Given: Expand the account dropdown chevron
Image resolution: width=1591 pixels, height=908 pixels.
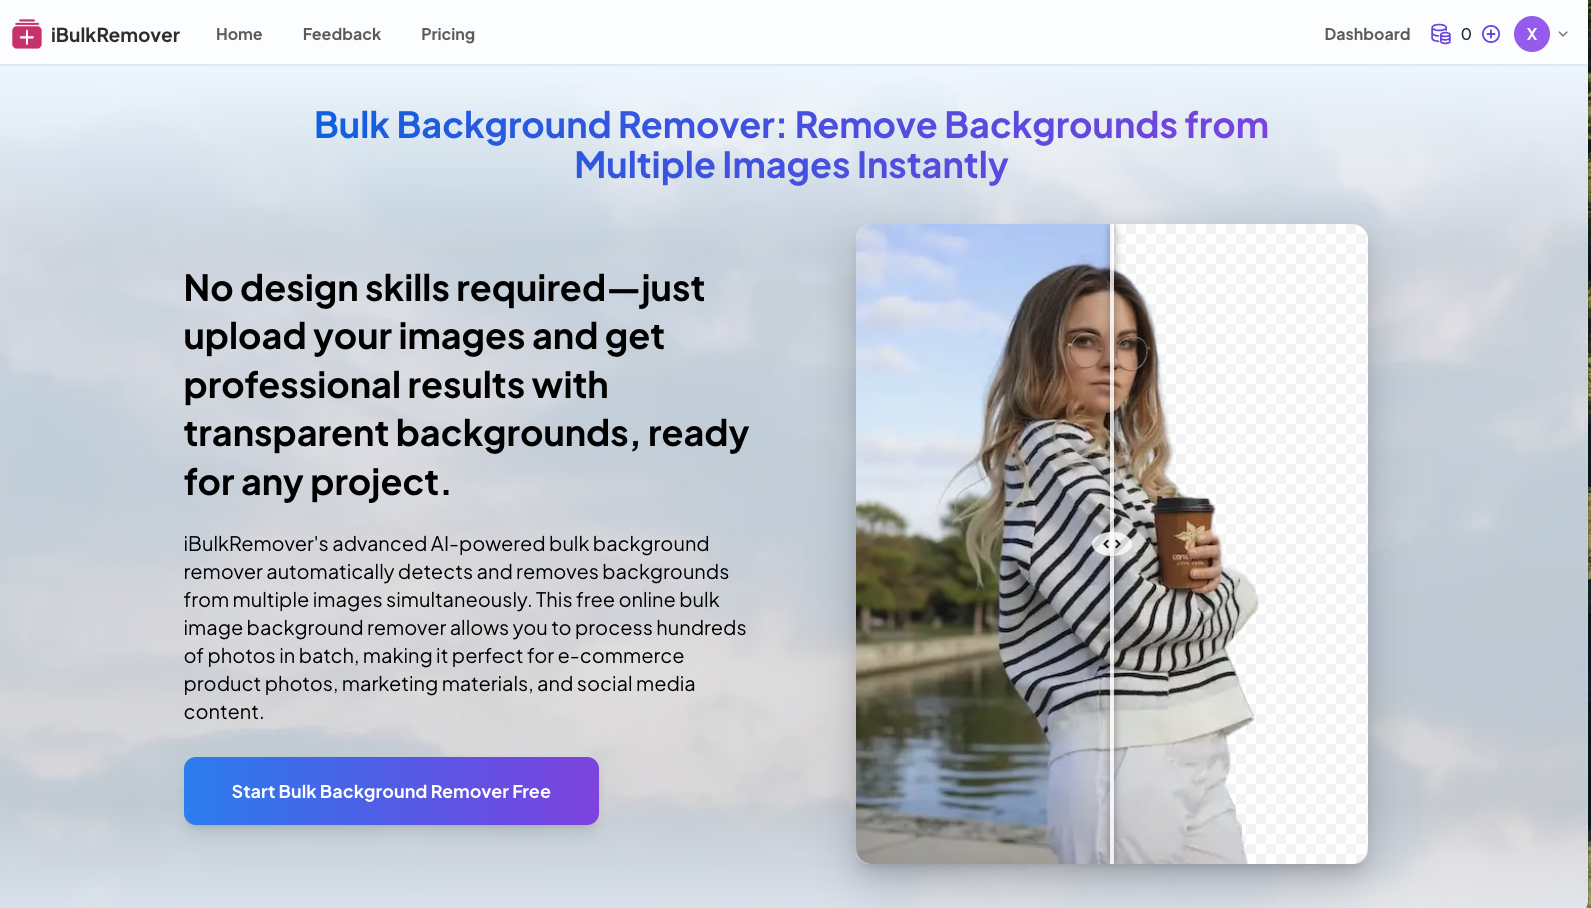Looking at the screenshot, I should point(1563,34).
